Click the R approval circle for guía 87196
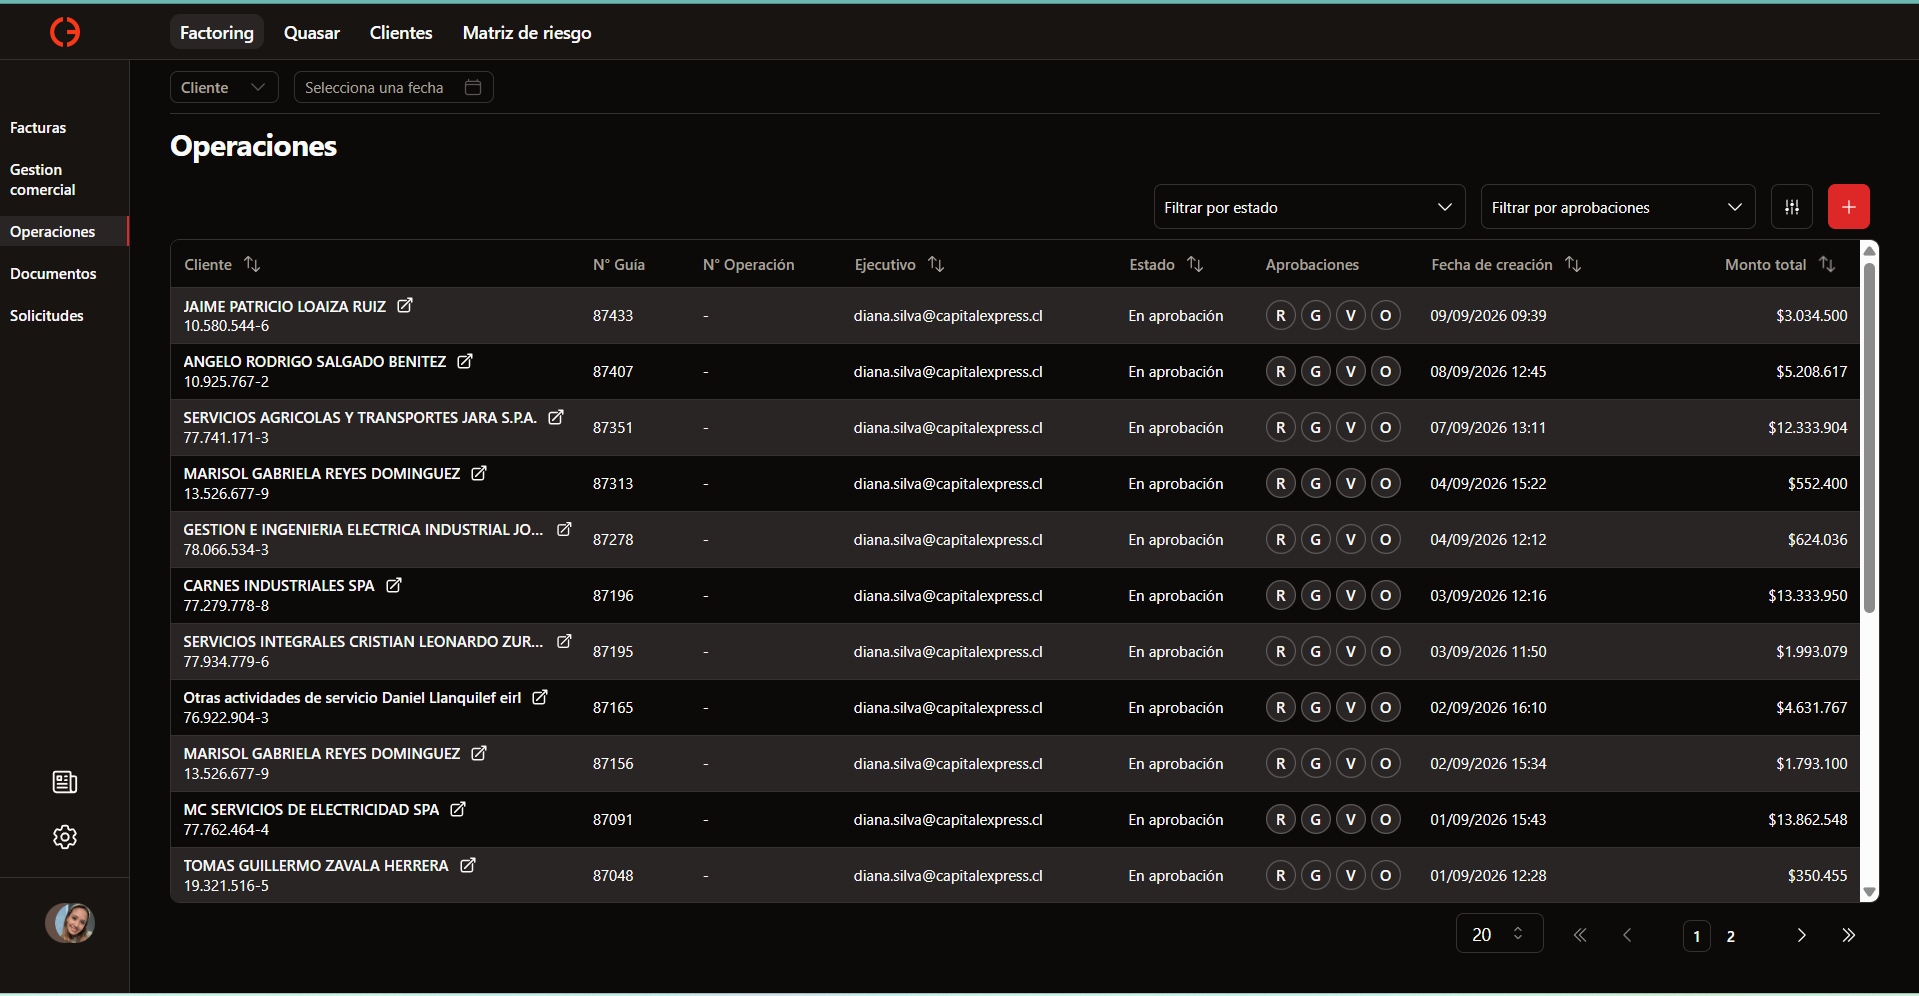Viewport: 1919px width, 996px height. (x=1281, y=596)
